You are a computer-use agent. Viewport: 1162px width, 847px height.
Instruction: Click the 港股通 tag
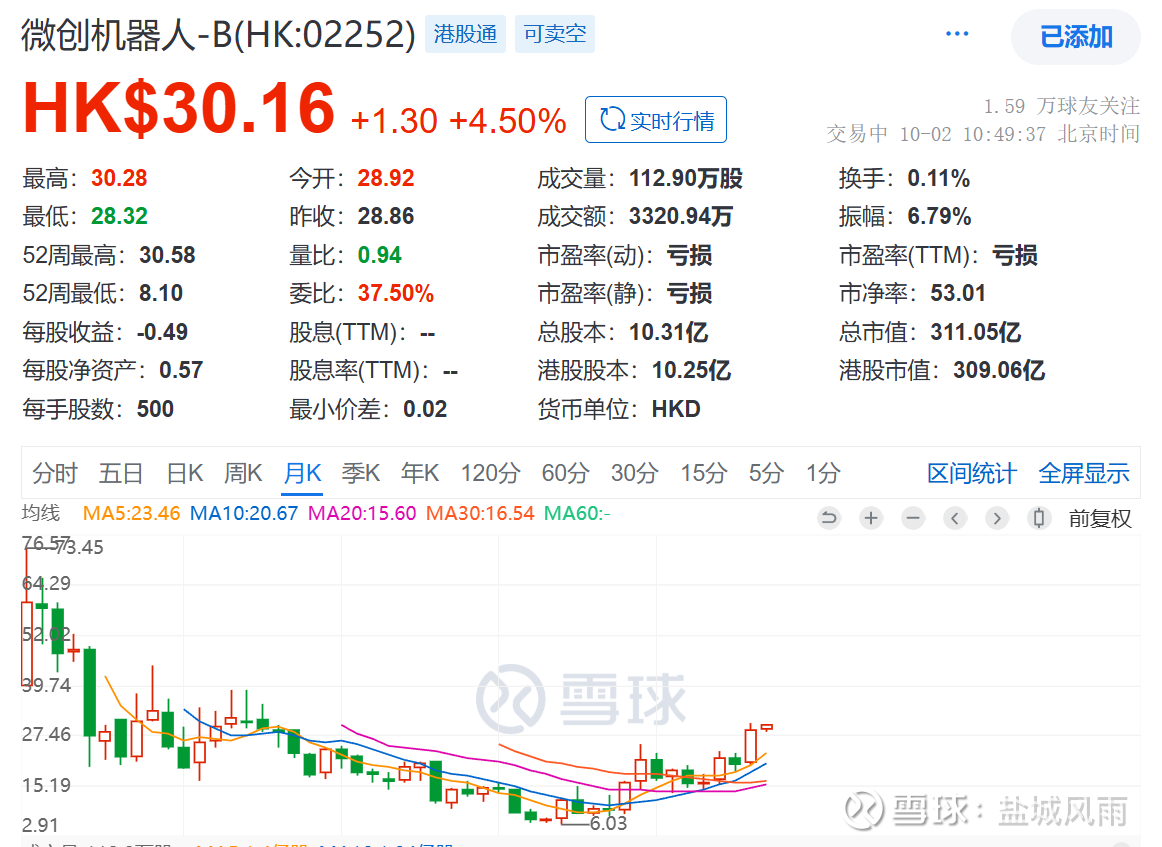[465, 34]
